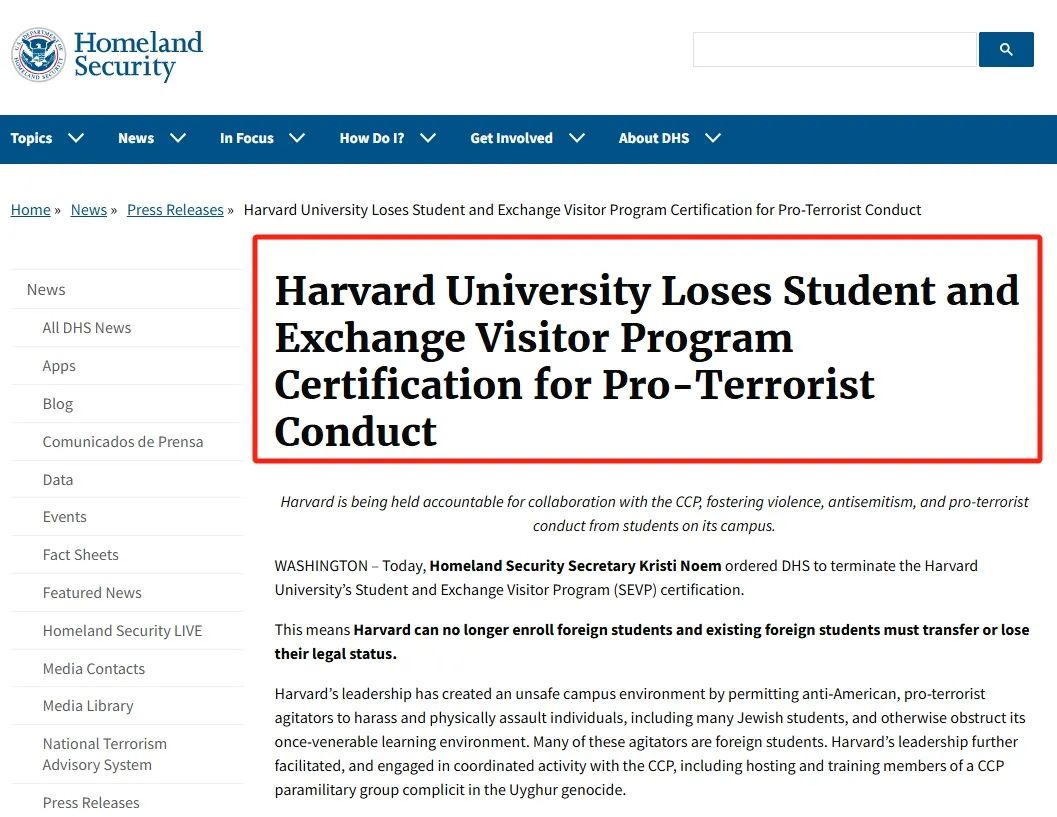This screenshot has height=817, width=1057.
Task: Expand the About DHS chevron arrow
Action: point(713,138)
